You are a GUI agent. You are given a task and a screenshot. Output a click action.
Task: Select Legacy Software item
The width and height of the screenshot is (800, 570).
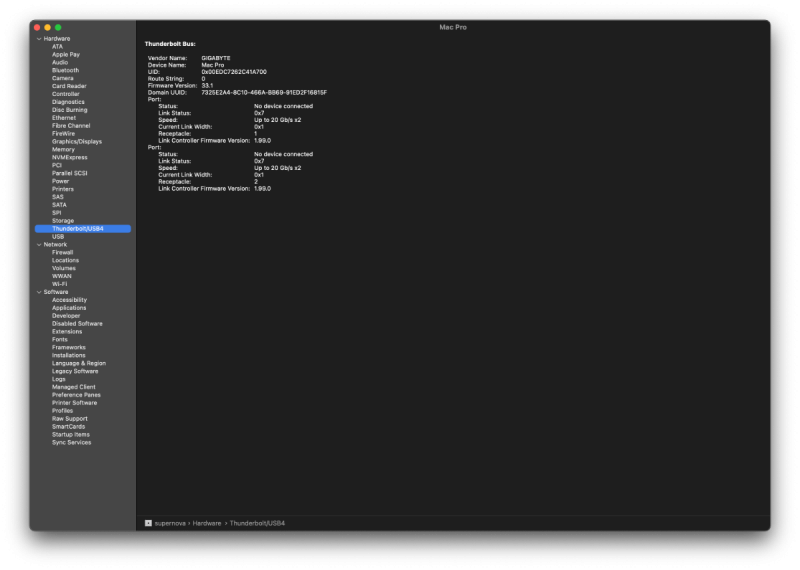pos(75,371)
